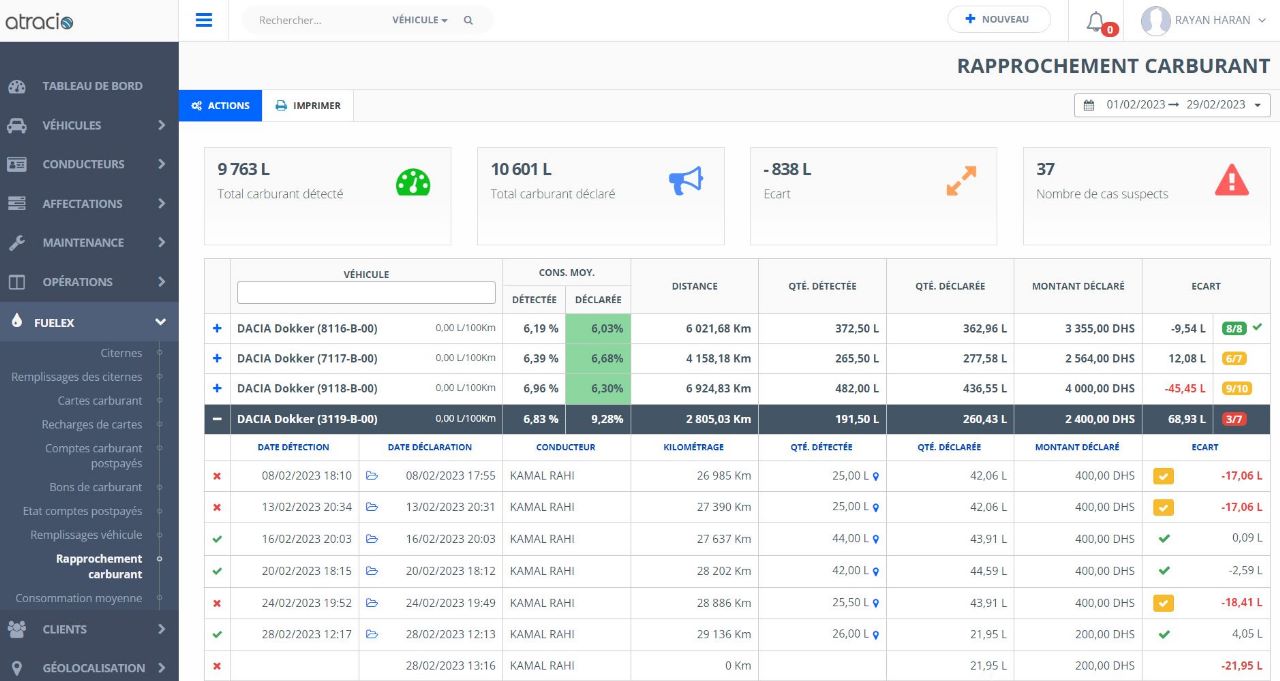Click the search magnifier icon
The height and width of the screenshot is (681, 1280).
[x=468, y=20]
